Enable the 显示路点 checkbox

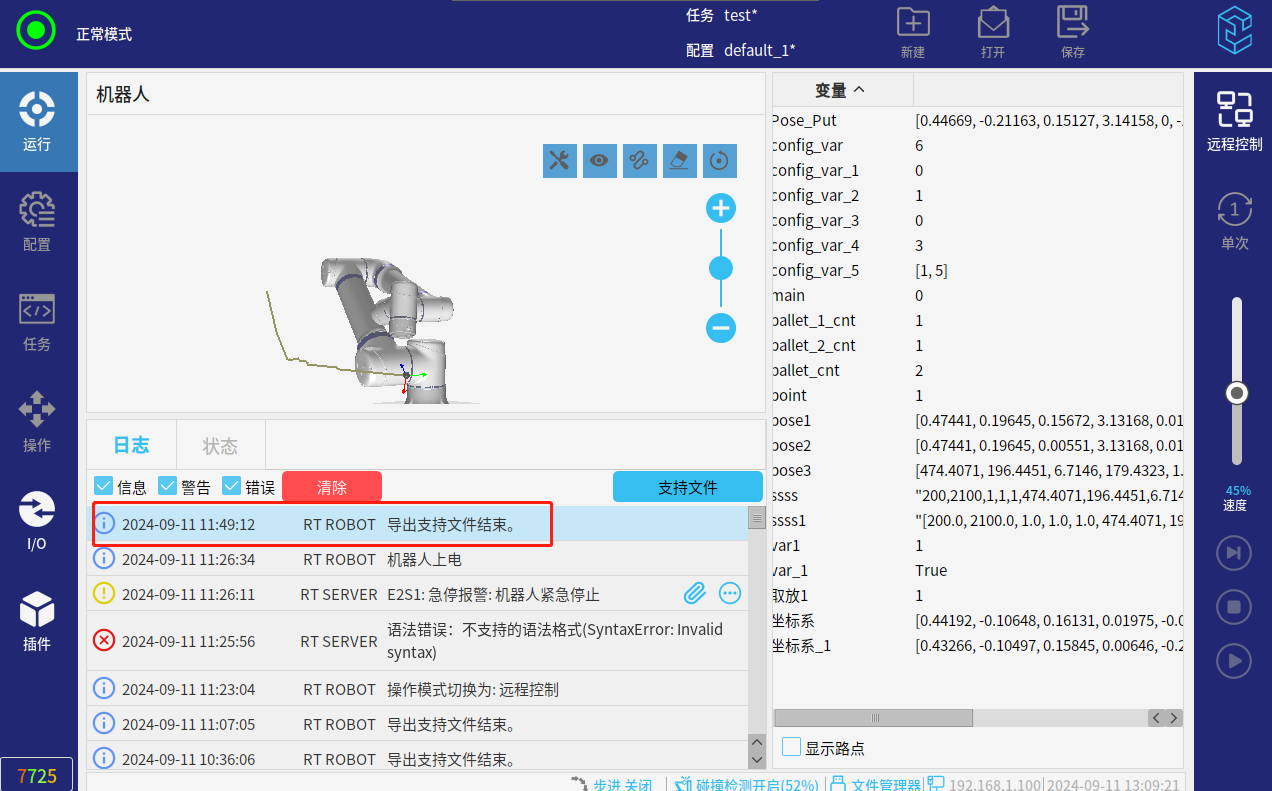(x=791, y=747)
